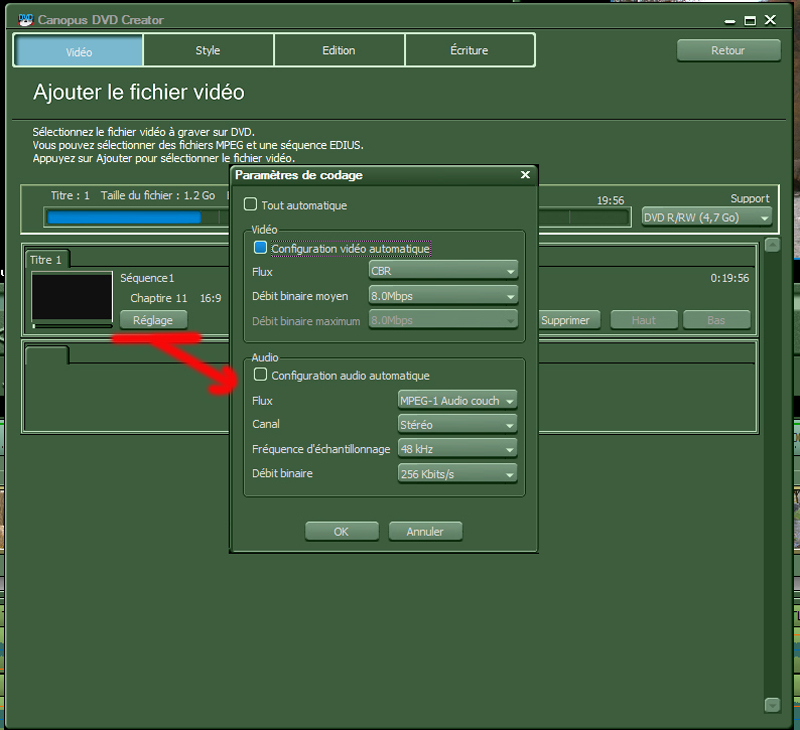Open the audio Flux MPEG-1 dropdown
The width and height of the screenshot is (800, 730).
pos(457,400)
